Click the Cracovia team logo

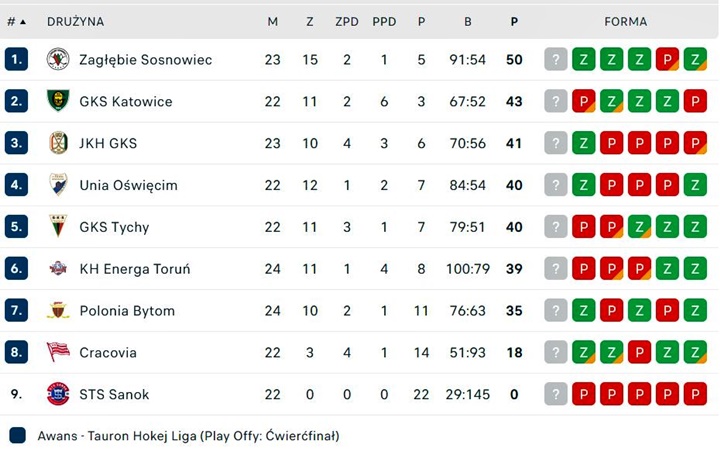[58, 352]
